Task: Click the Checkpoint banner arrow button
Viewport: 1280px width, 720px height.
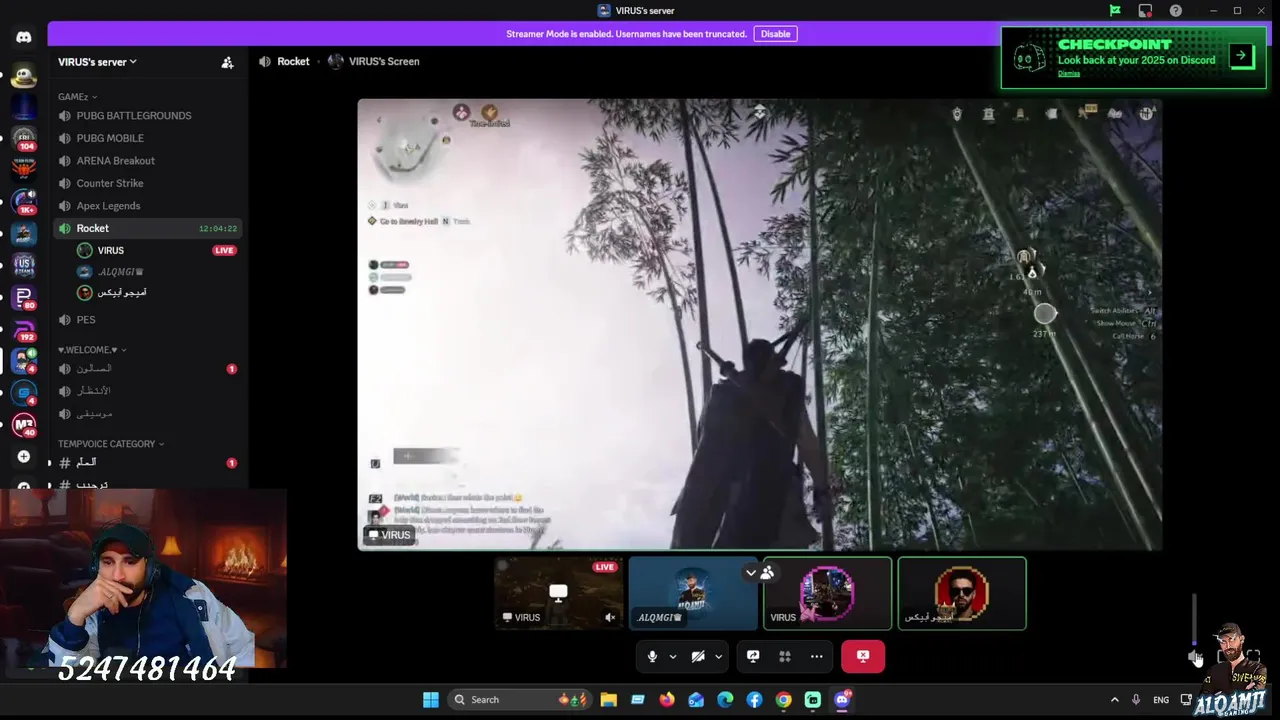Action: pos(1241,55)
